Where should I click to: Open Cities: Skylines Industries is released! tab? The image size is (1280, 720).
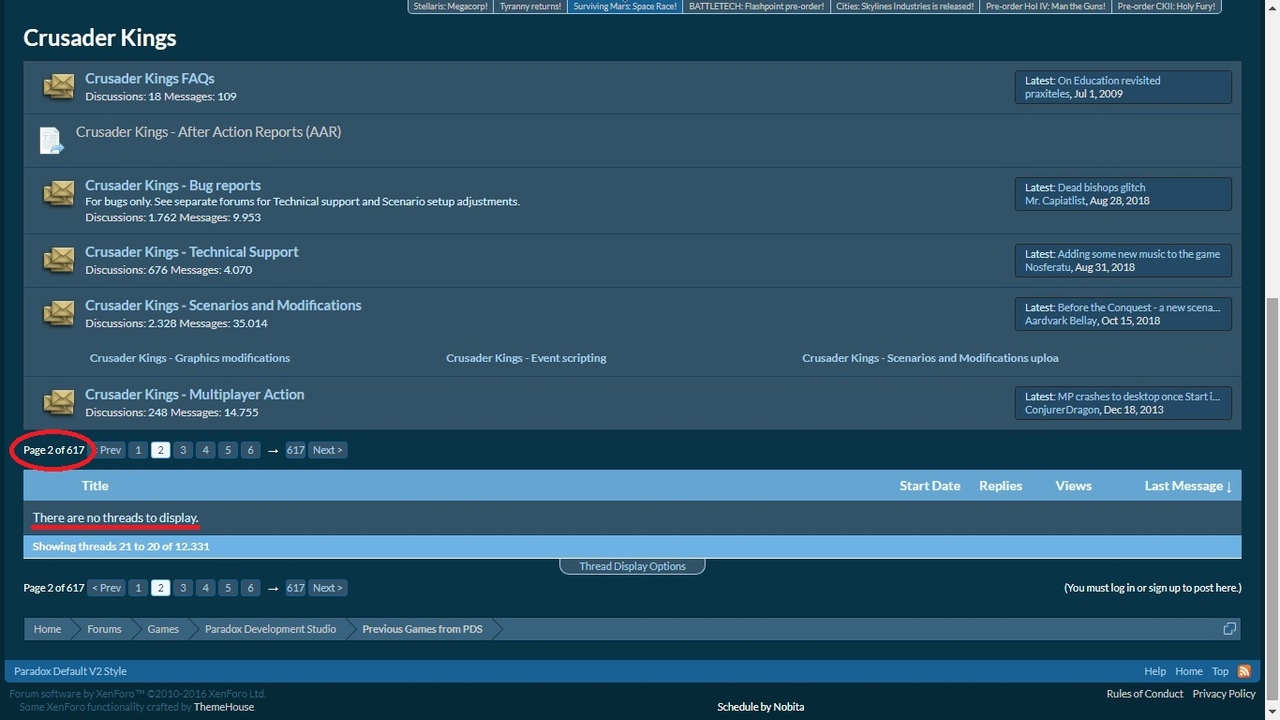click(x=905, y=6)
